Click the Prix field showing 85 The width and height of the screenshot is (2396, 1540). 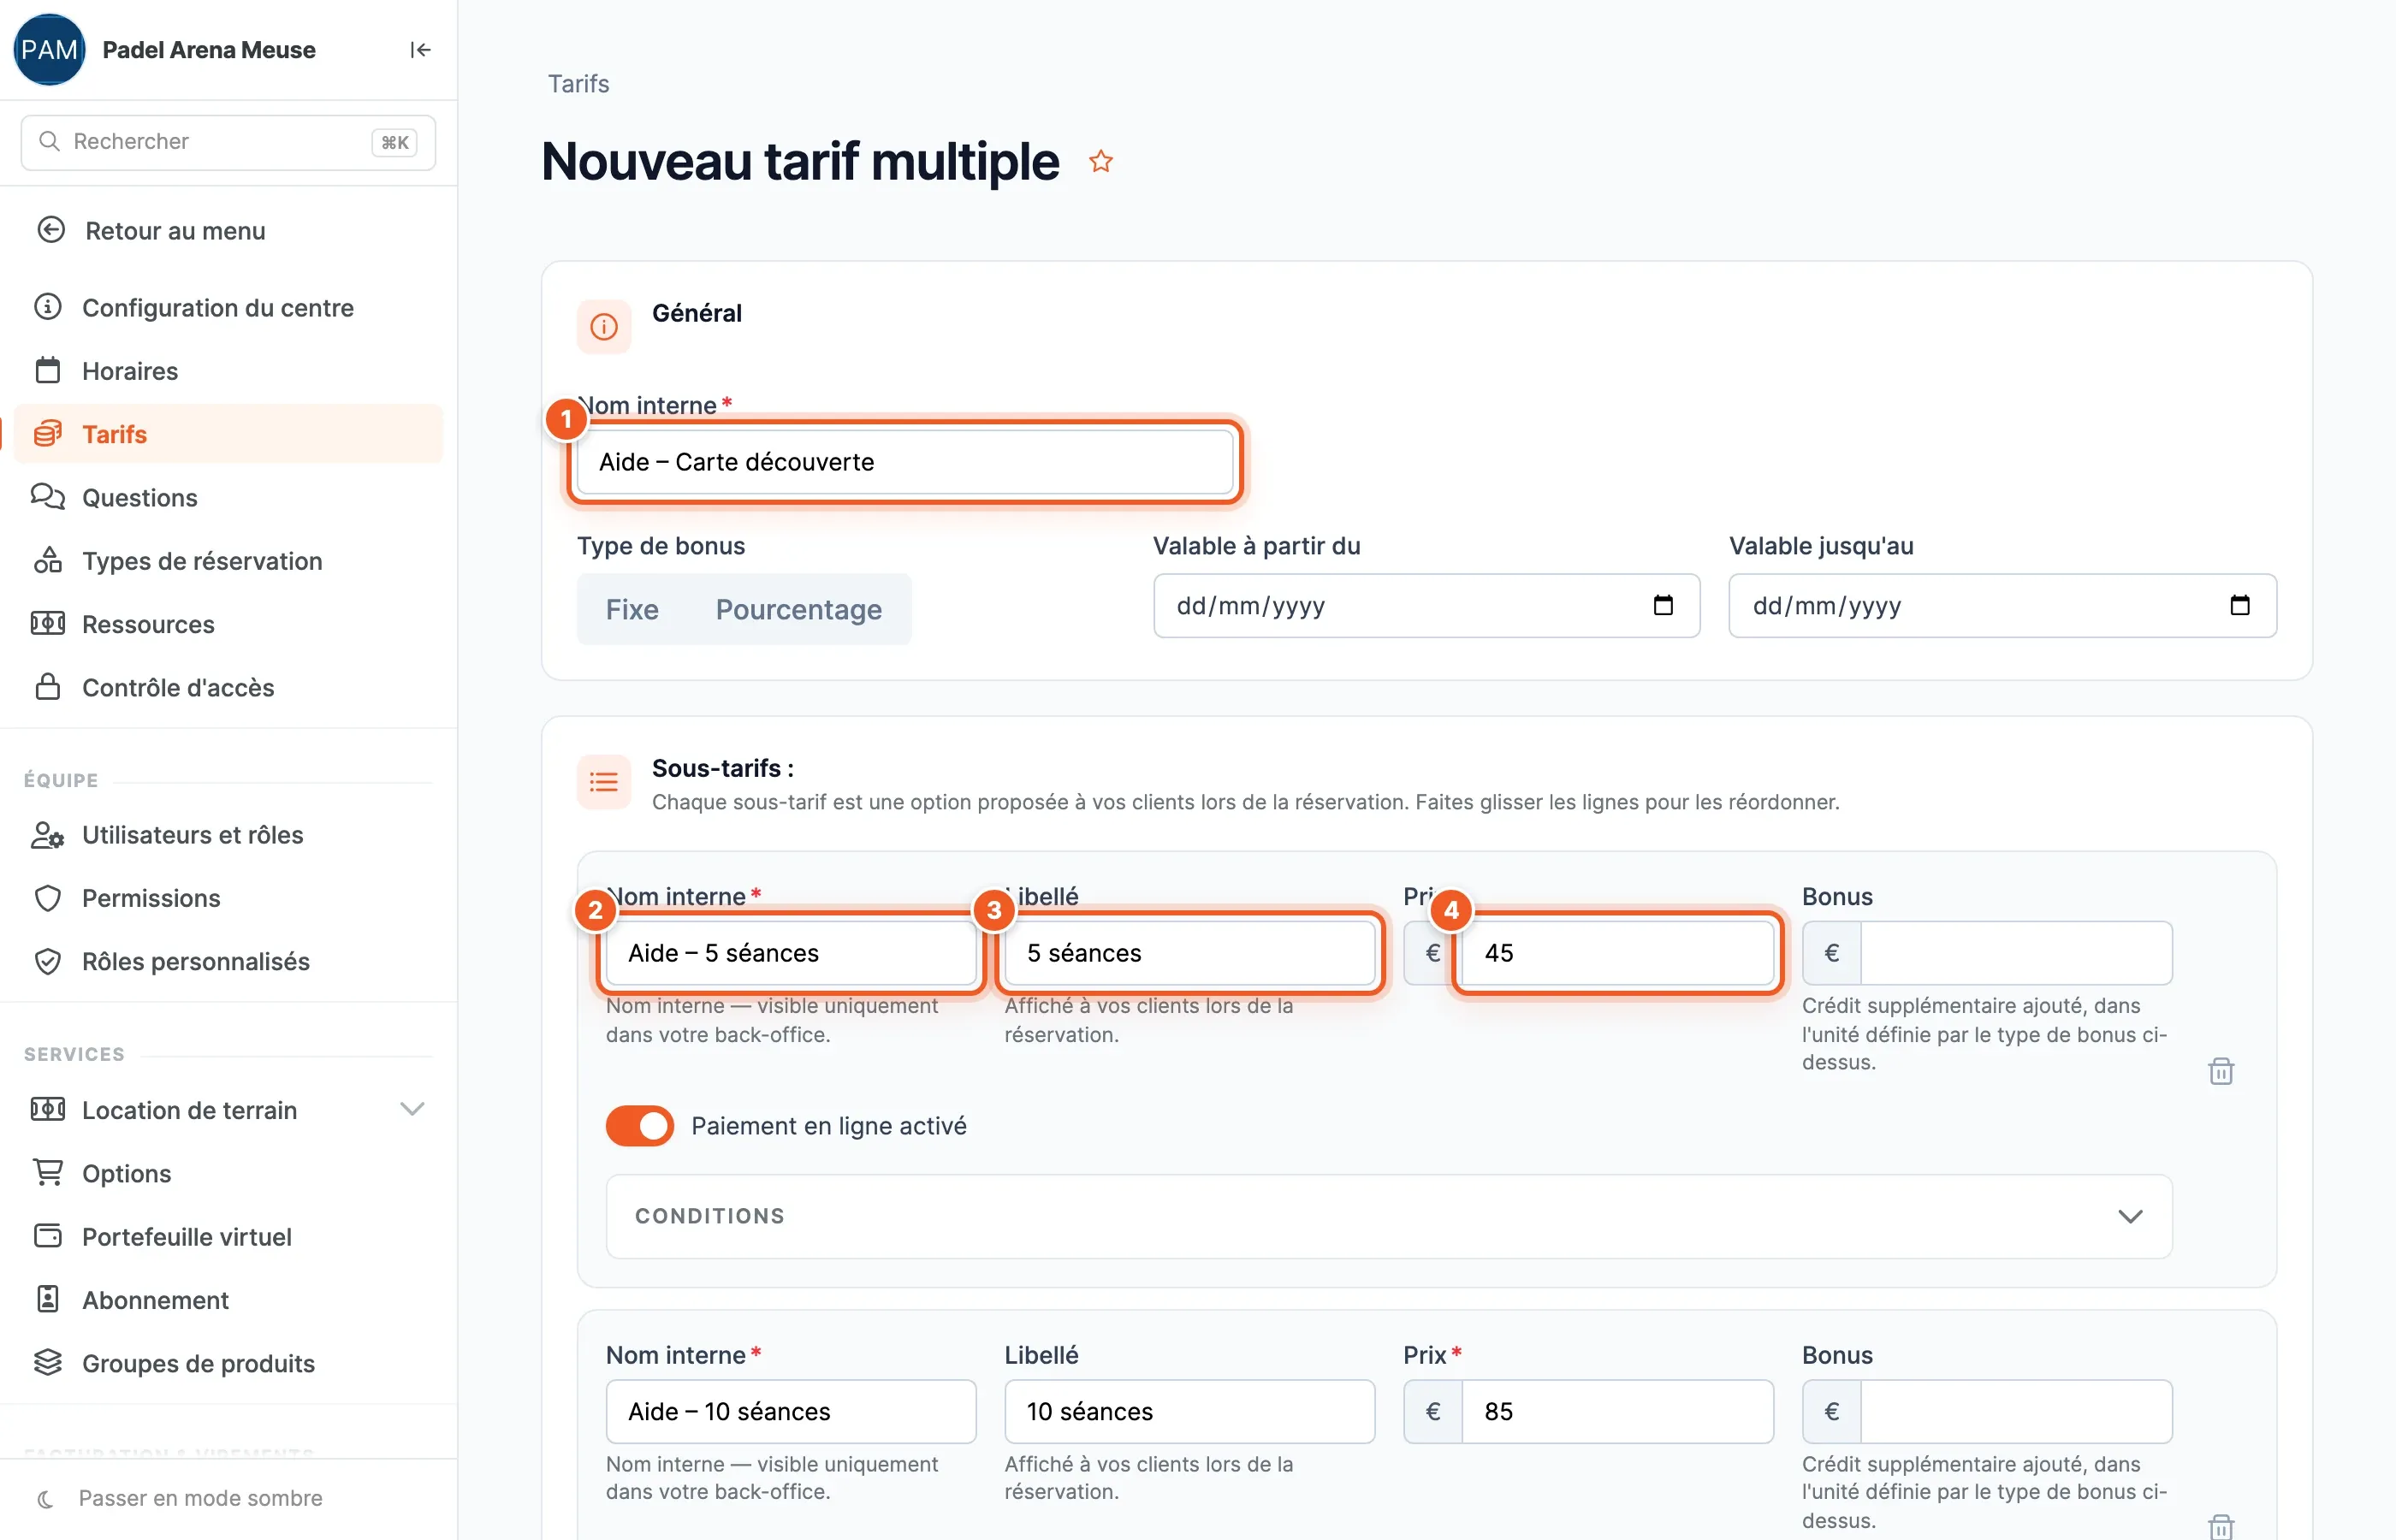tap(1617, 1411)
